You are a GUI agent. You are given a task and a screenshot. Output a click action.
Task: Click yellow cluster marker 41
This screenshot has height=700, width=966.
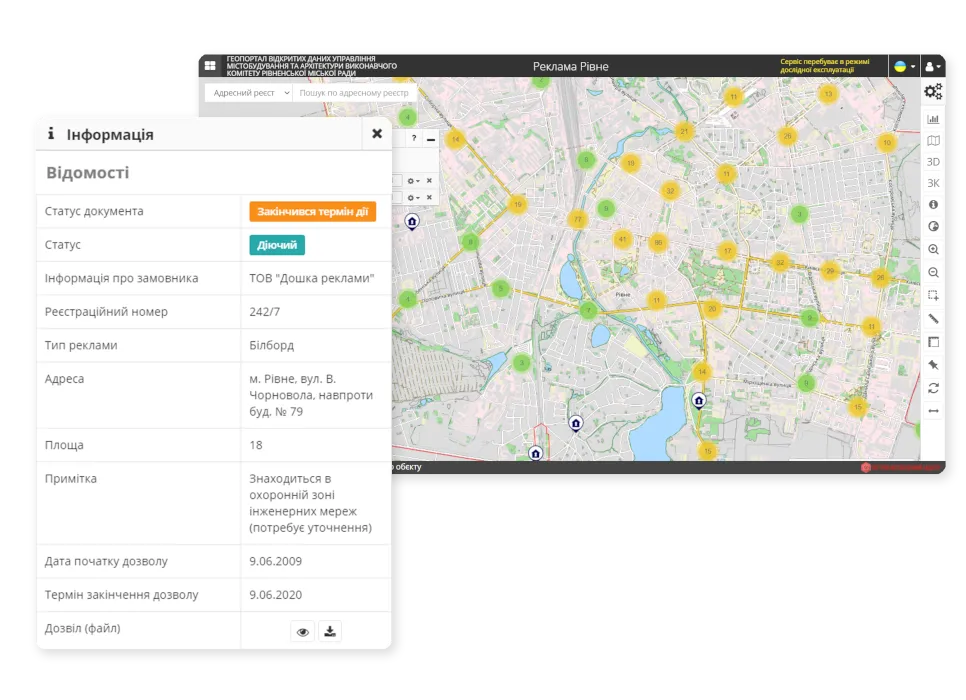point(622,239)
